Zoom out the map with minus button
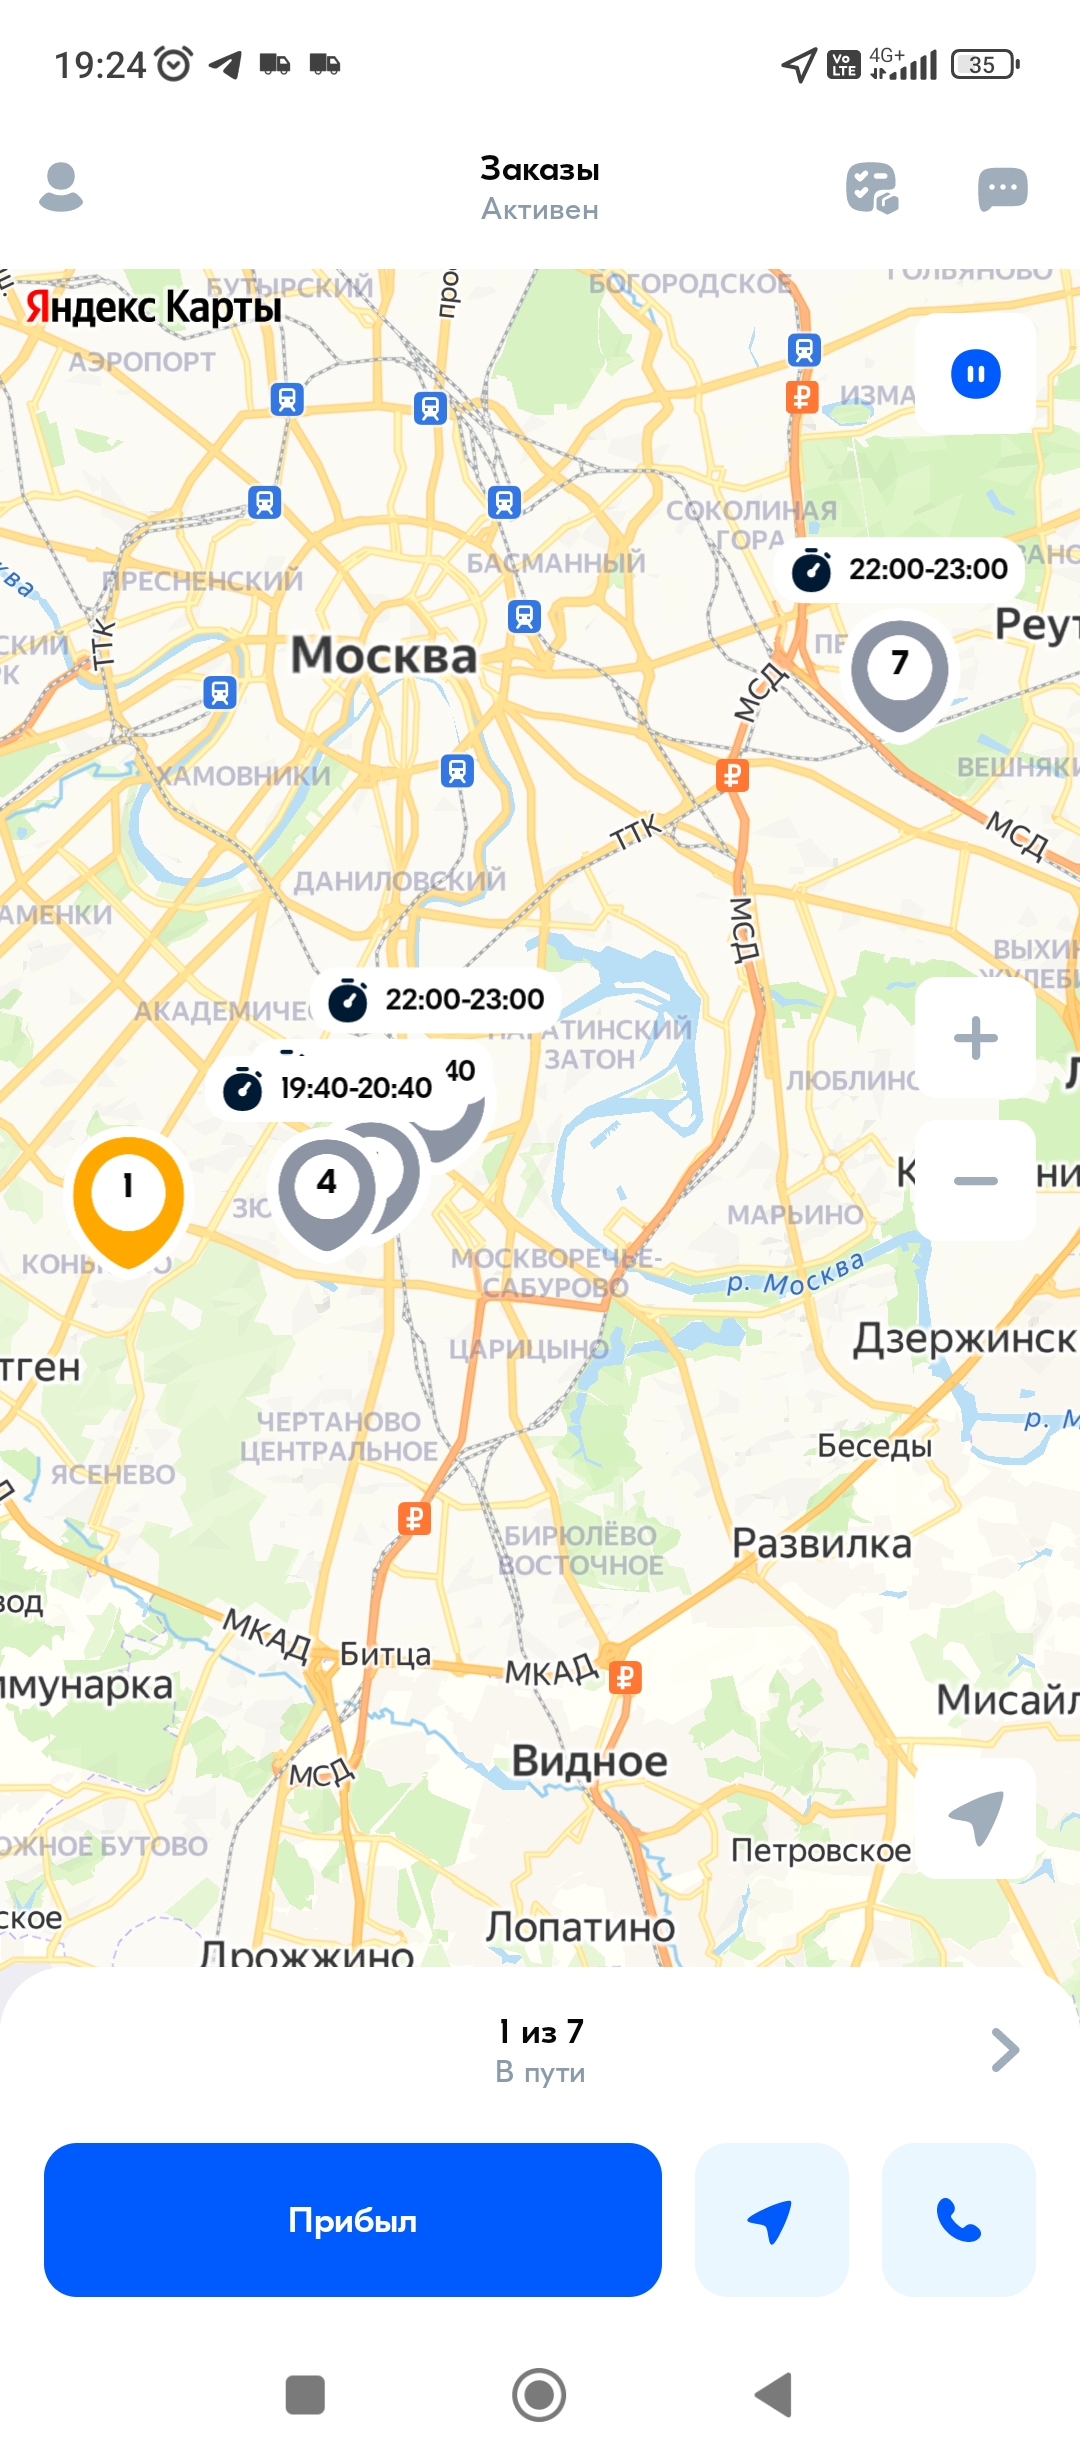 (x=975, y=1181)
